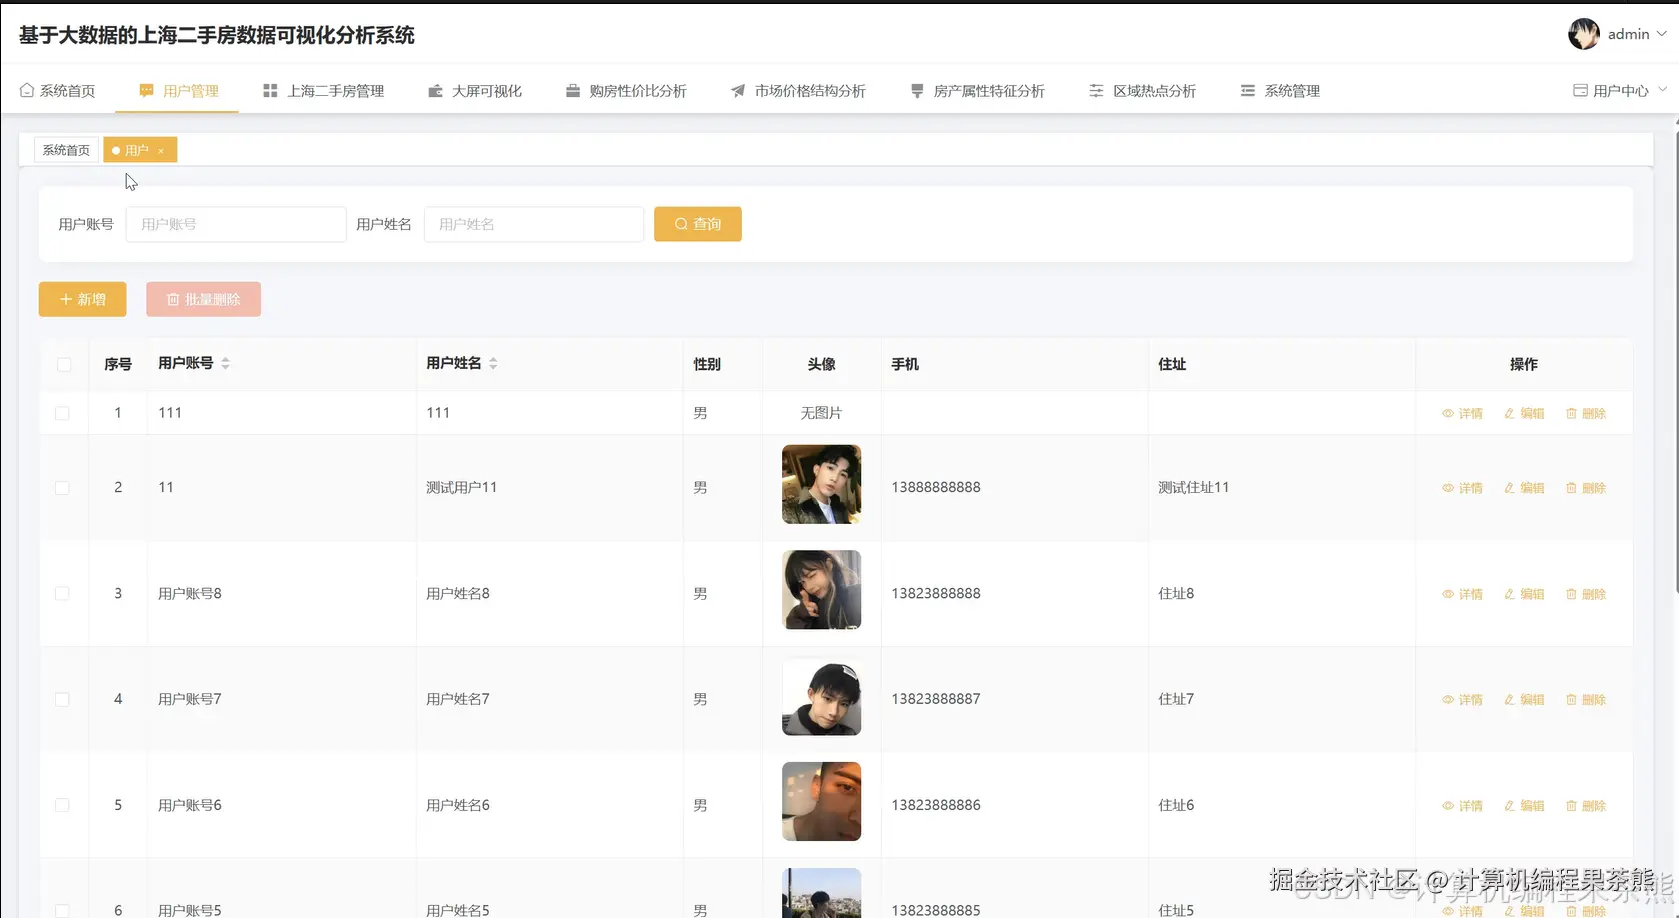Click the 查询 search button
The width and height of the screenshot is (1679, 918).
point(698,224)
